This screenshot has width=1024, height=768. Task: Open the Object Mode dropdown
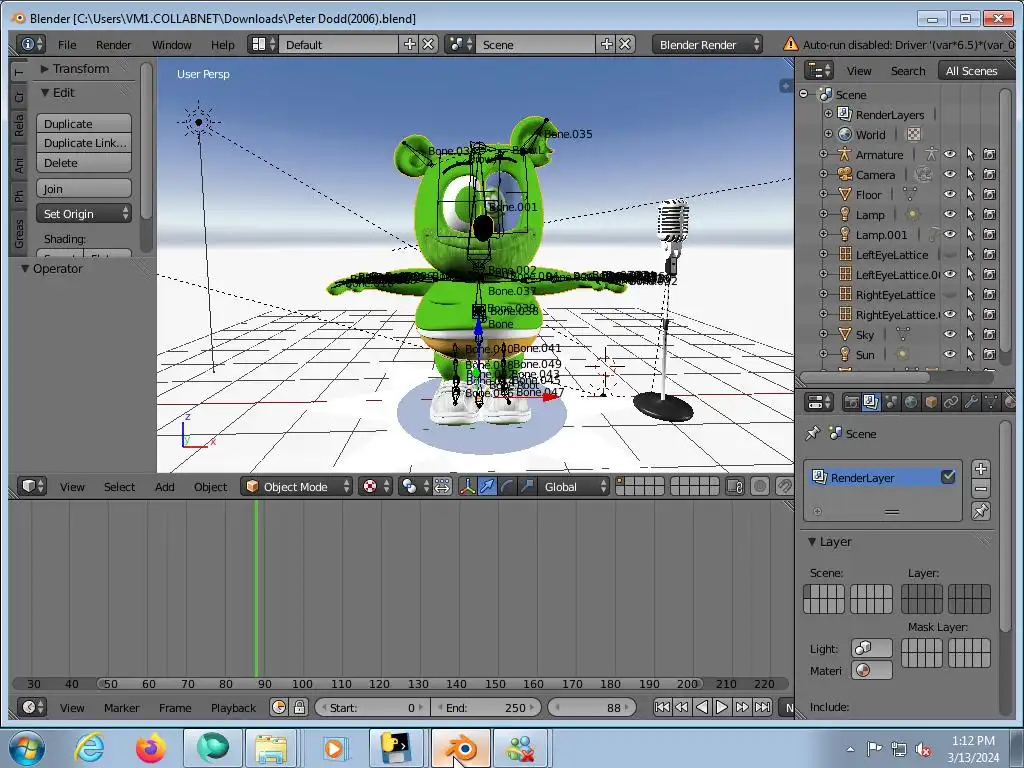(296, 487)
